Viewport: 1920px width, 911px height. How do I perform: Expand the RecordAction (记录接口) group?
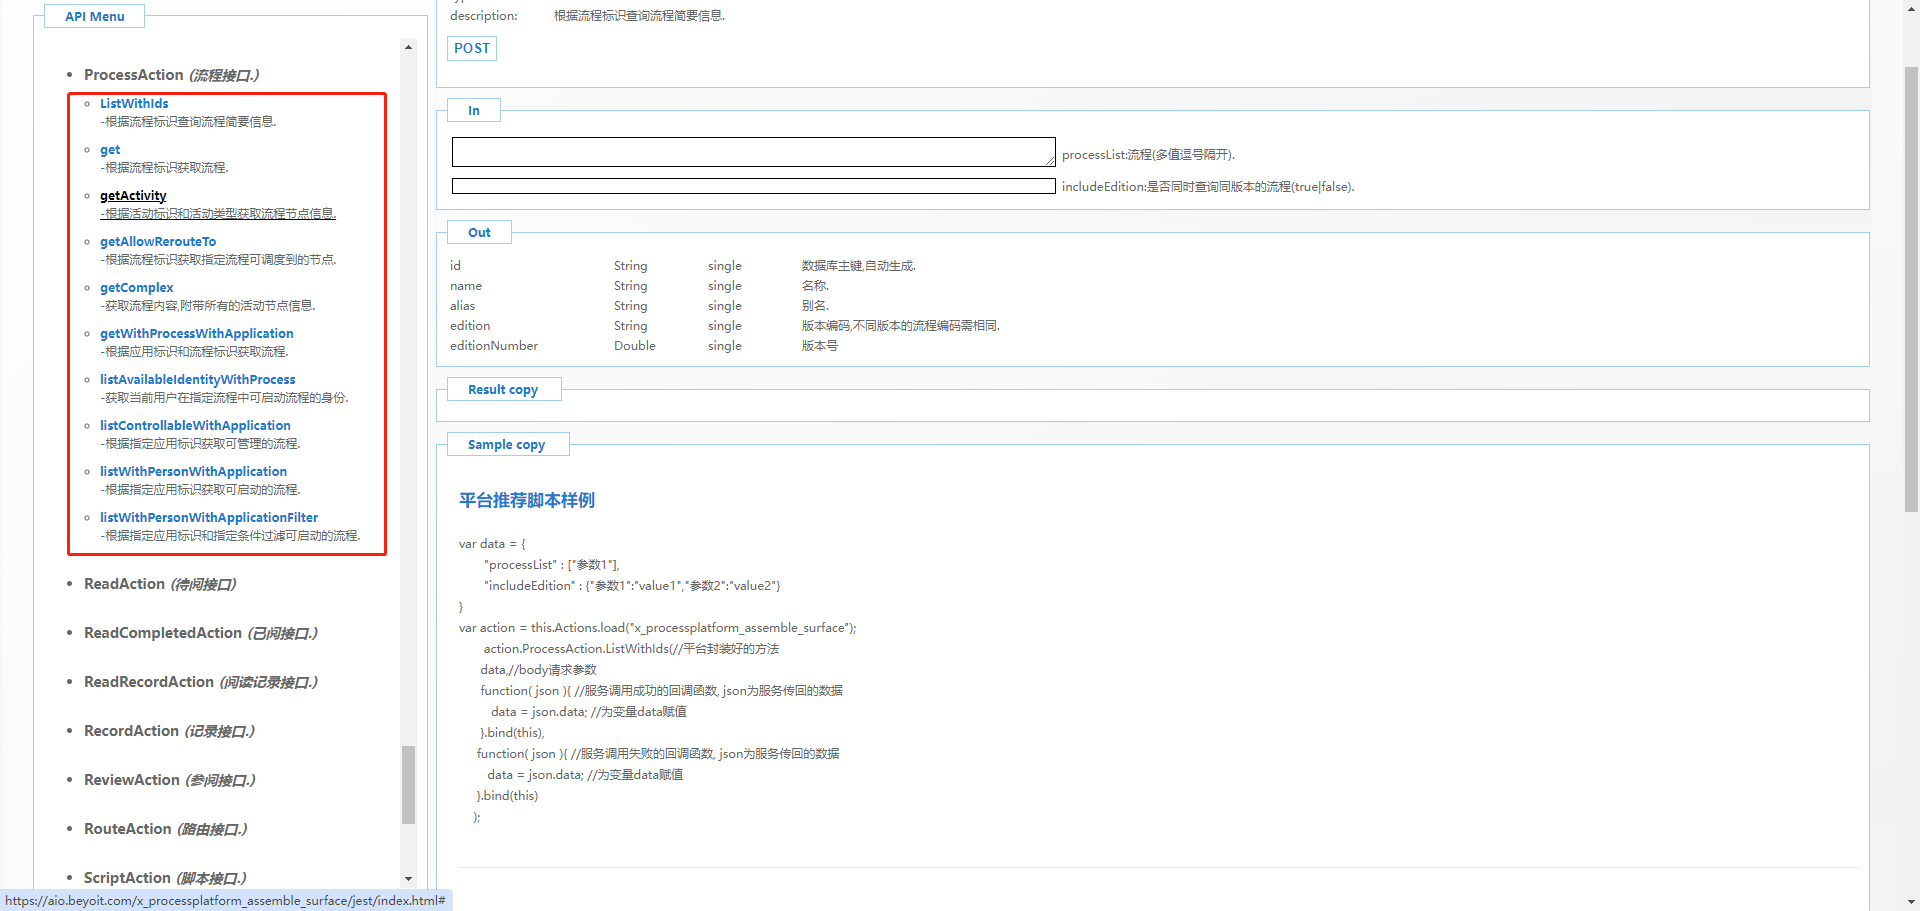[169, 731]
